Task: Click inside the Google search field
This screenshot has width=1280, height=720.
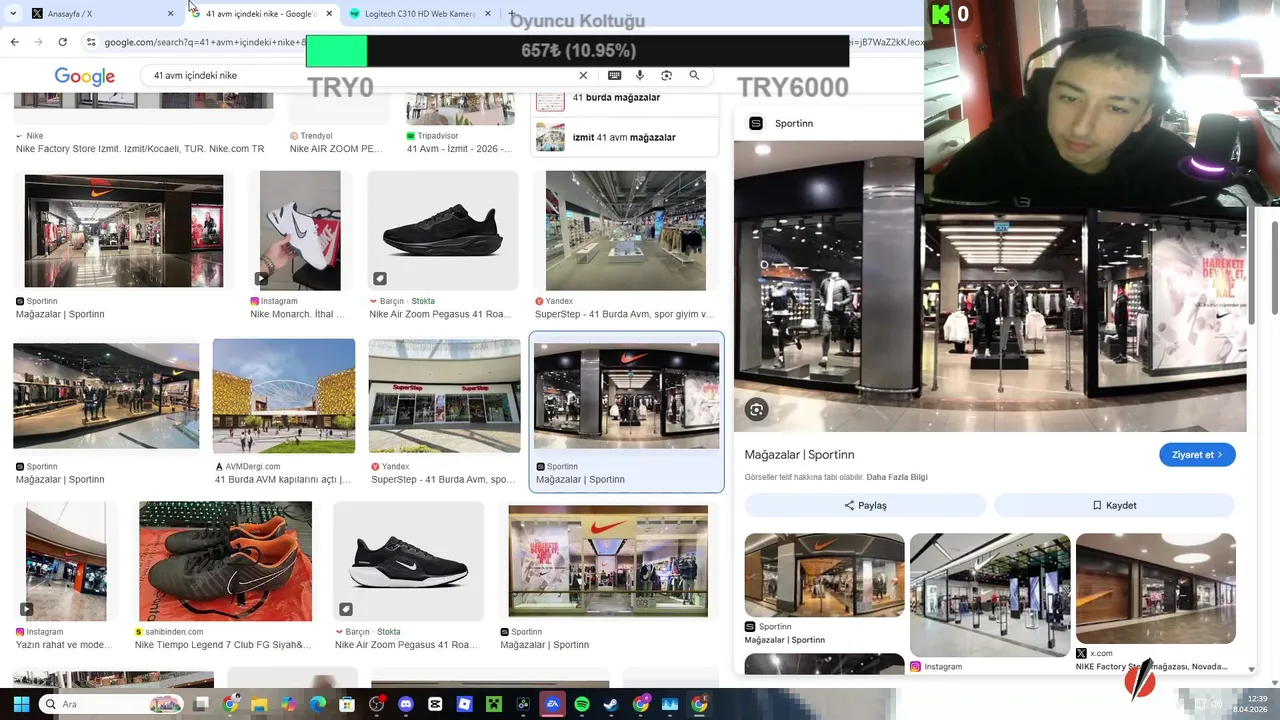Action: (x=360, y=75)
